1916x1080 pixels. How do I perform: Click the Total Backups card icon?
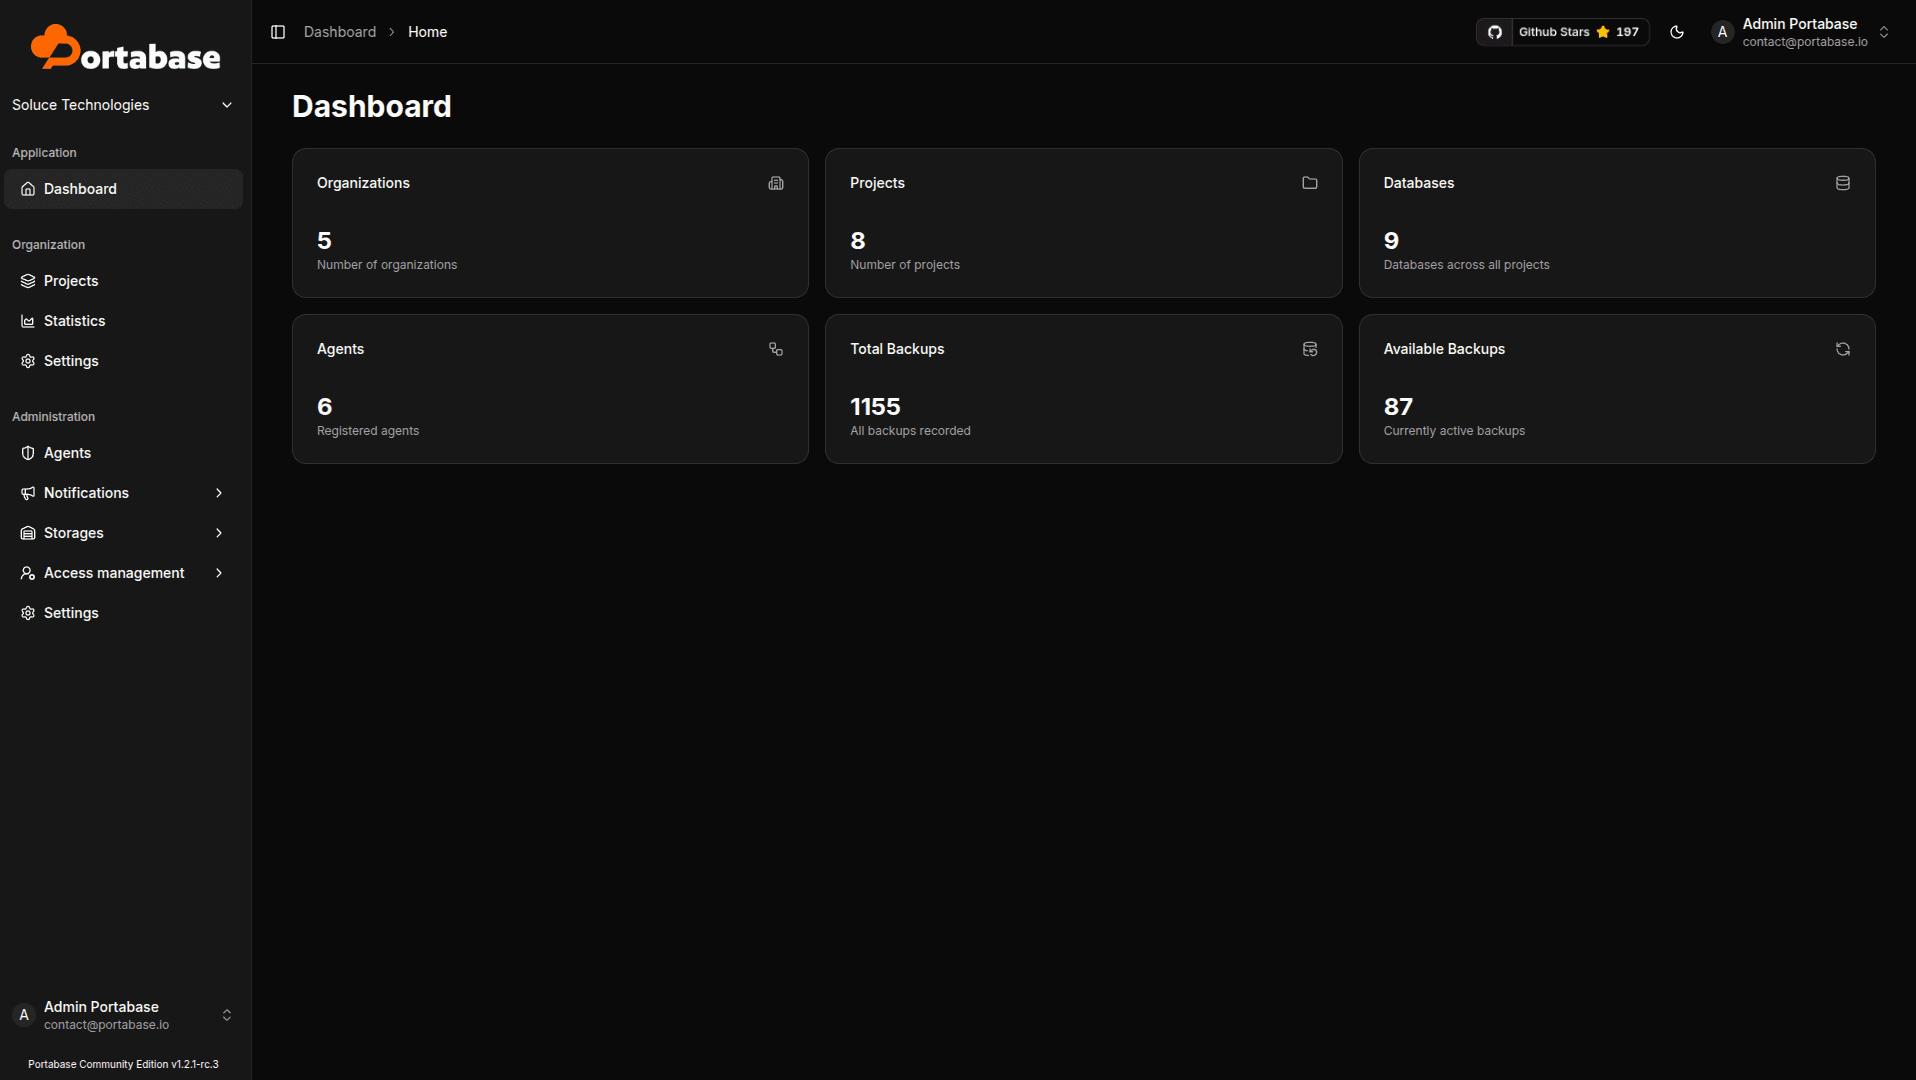[x=1309, y=349]
